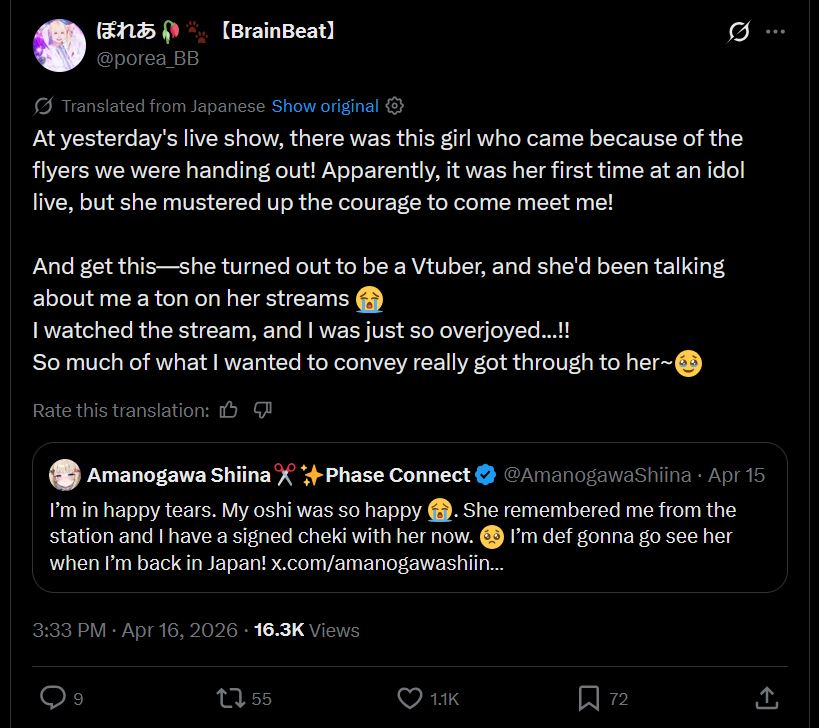This screenshot has width=819, height=728.
Task: Click the Amanogawa Shiina Phase Connect name
Action: 278,475
